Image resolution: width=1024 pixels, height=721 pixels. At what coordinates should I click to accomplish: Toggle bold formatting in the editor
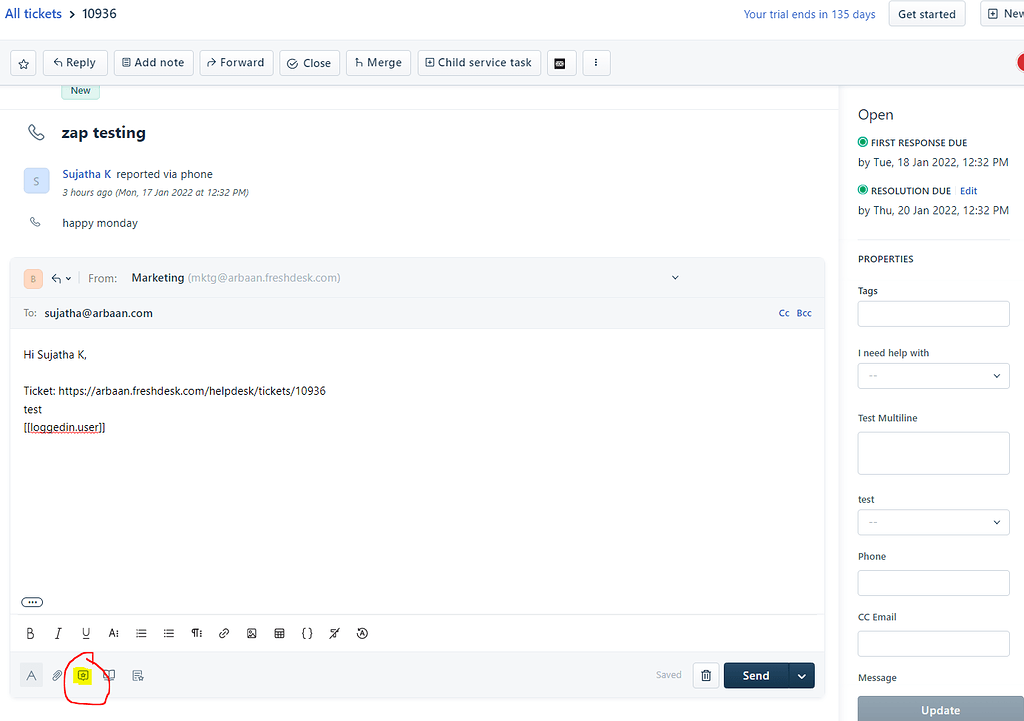click(x=30, y=633)
